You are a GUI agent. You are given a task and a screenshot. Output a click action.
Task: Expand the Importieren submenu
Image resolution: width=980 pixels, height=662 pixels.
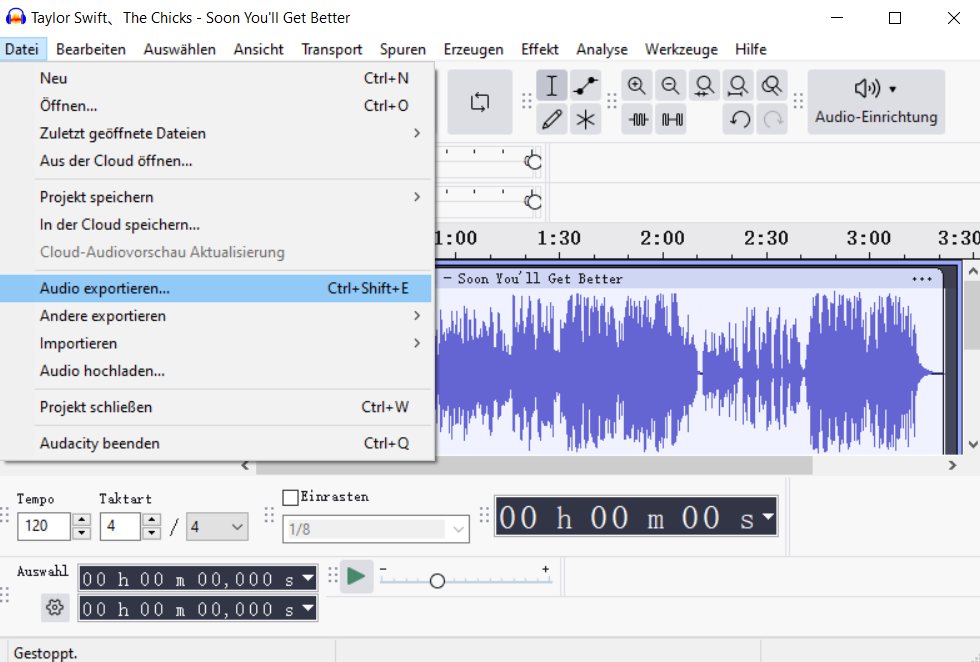[216, 343]
